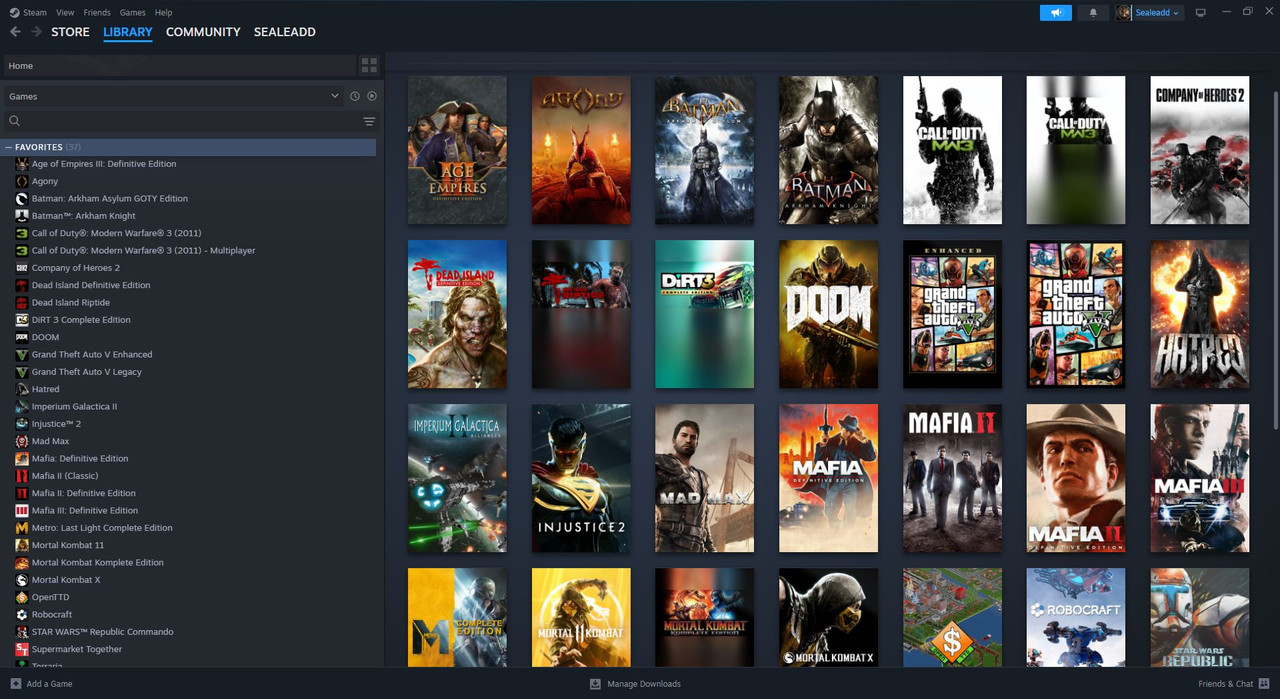Click the Manage Downloads icon

[x=595, y=684]
